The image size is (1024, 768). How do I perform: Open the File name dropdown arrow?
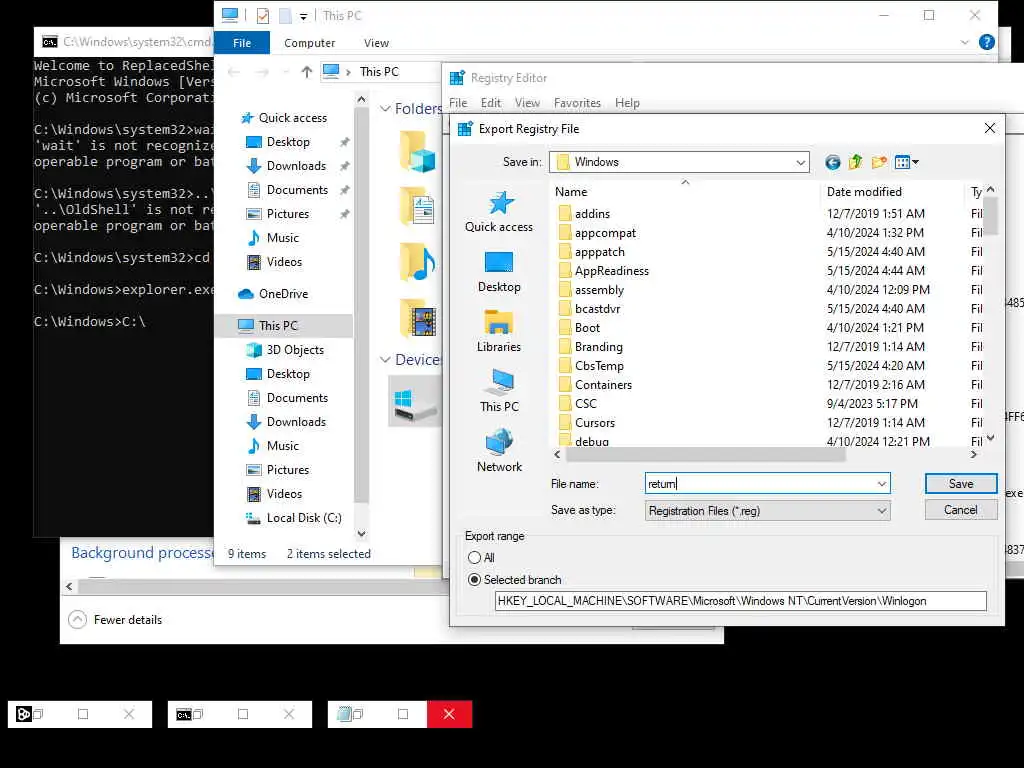click(x=882, y=484)
